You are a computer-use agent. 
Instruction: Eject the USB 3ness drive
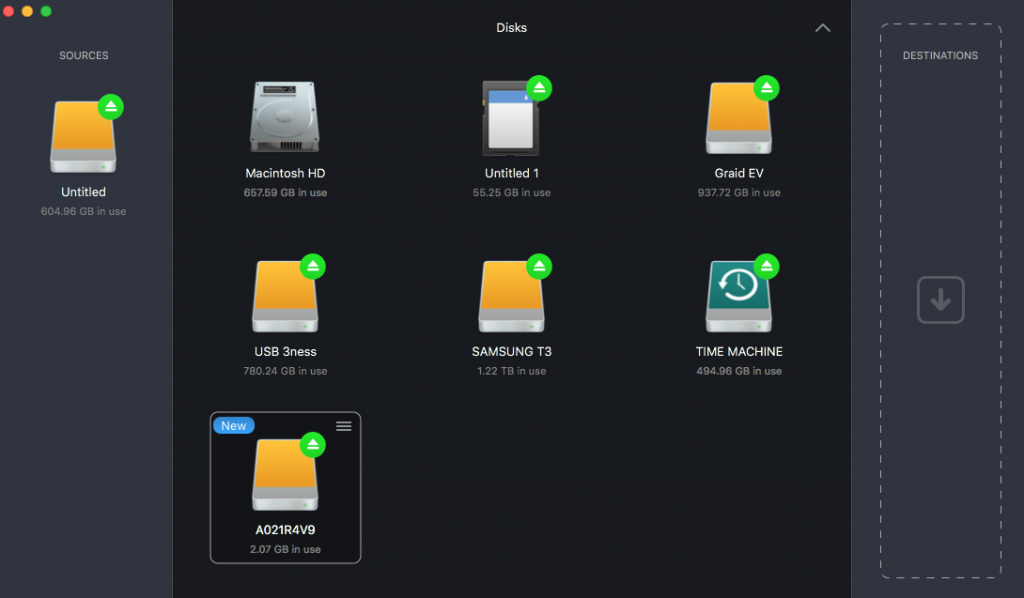[x=314, y=266]
